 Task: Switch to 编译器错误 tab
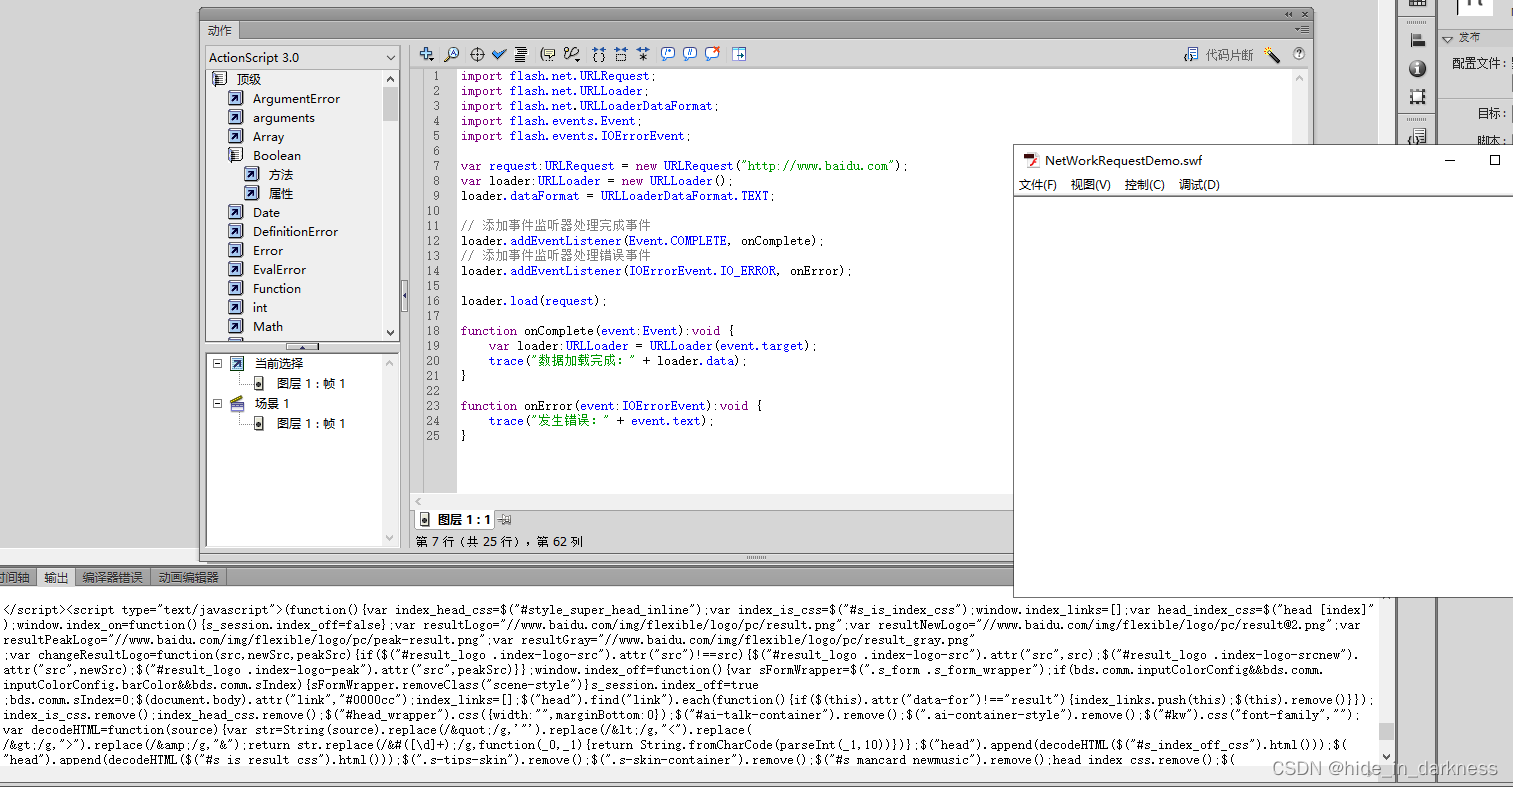click(x=112, y=577)
